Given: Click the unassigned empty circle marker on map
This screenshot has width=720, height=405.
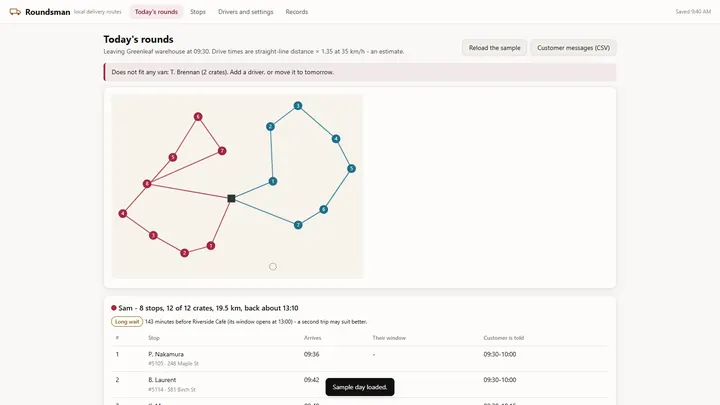Looking at the screenshot, I should 273,266.
